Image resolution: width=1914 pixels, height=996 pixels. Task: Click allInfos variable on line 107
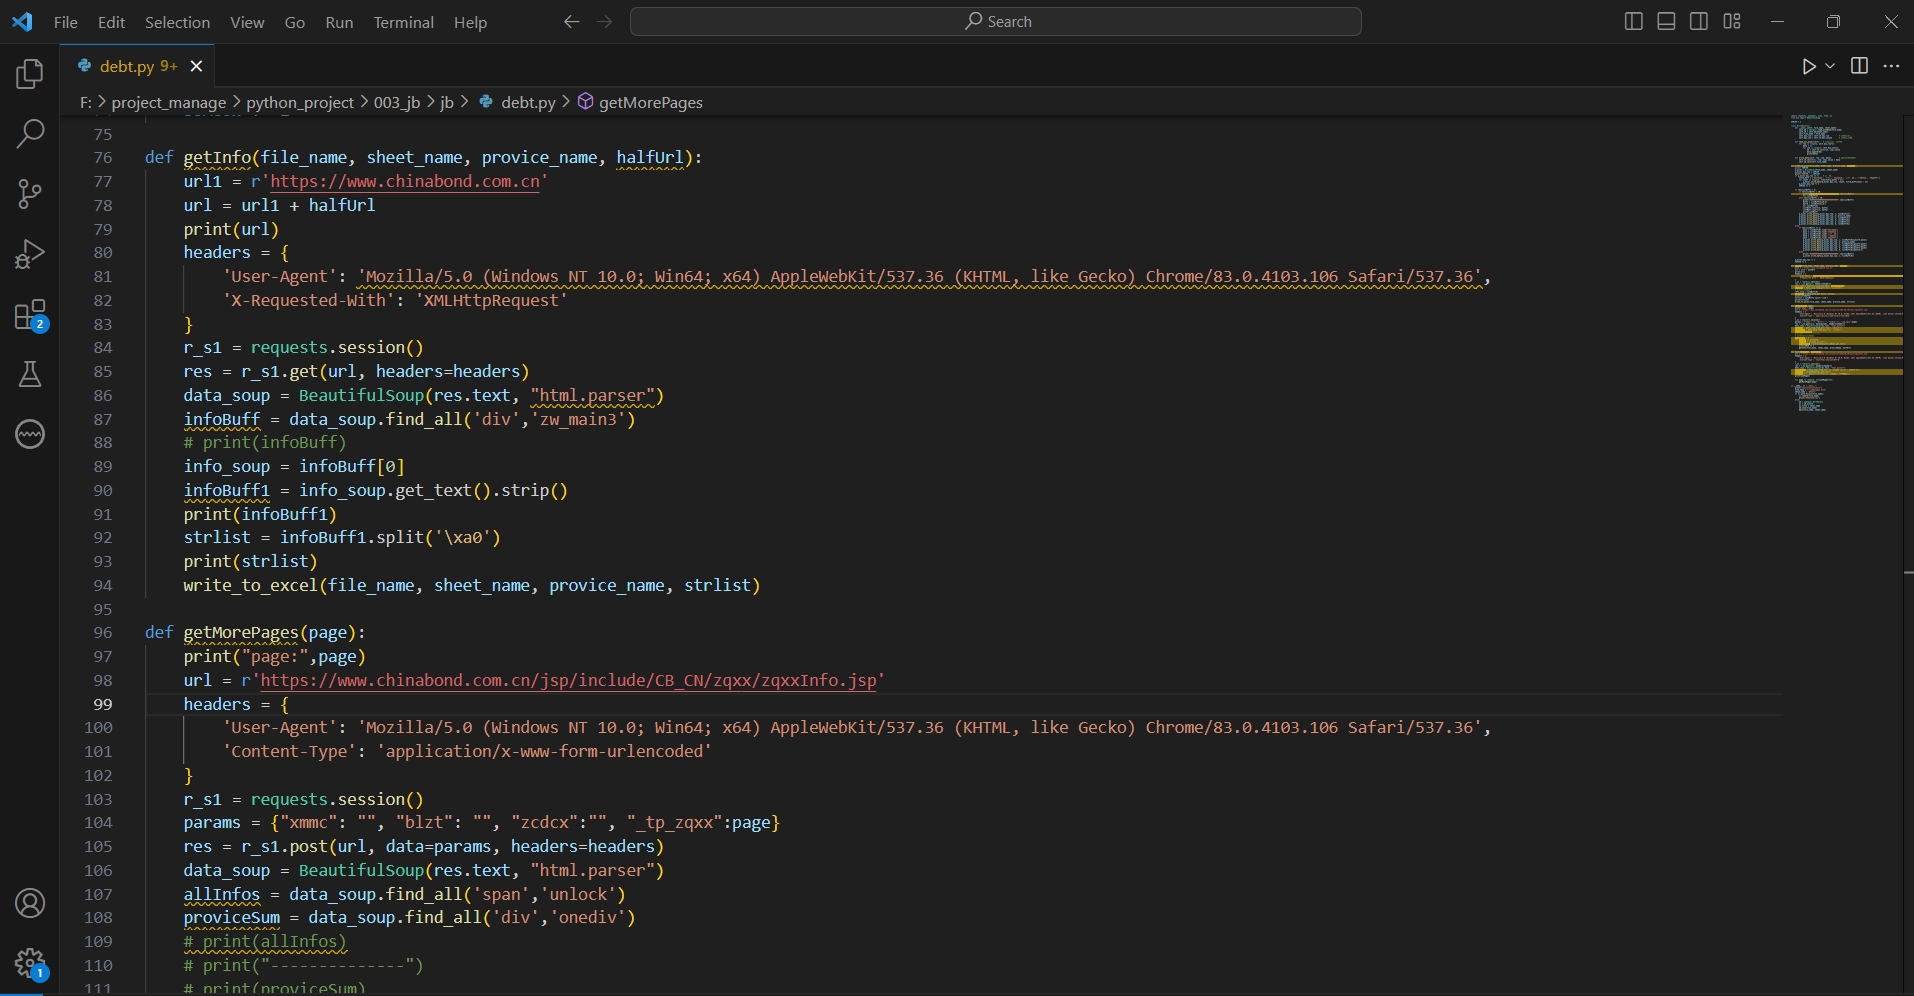(x=222, y=894)
